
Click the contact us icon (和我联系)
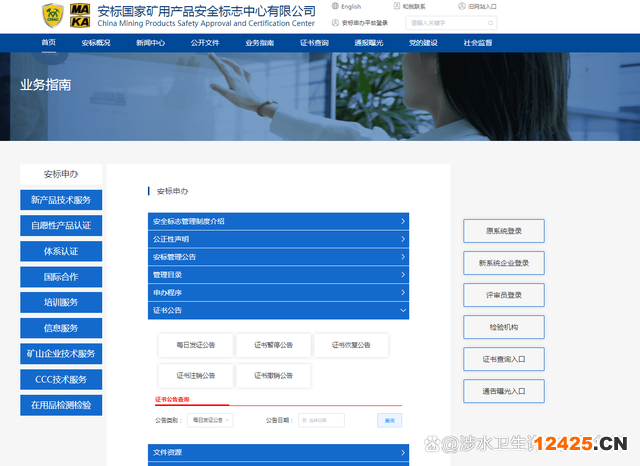coord(395,6)
